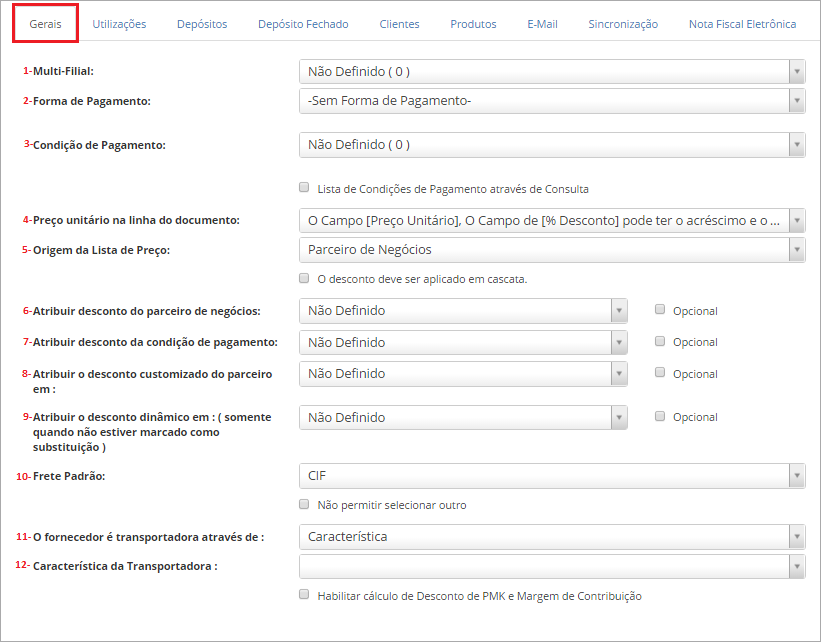
Task: Expand Atribuir o desconto customizado do parceiro dropdown
Action: tap(463, 374)
